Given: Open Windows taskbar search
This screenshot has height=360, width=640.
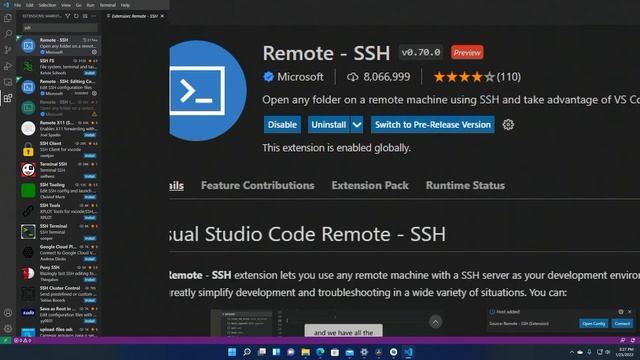Looking at the screenshot, I should [x=247, y=352].
